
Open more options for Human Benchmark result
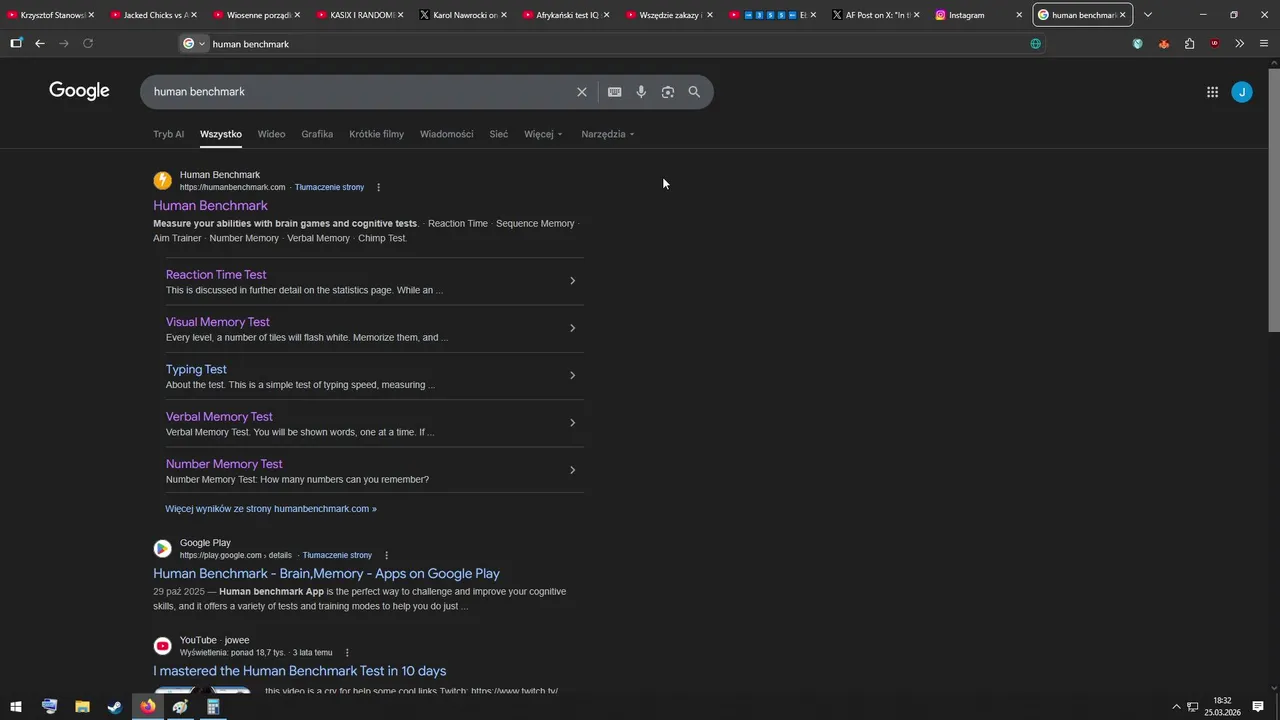(x=378, y=187)
